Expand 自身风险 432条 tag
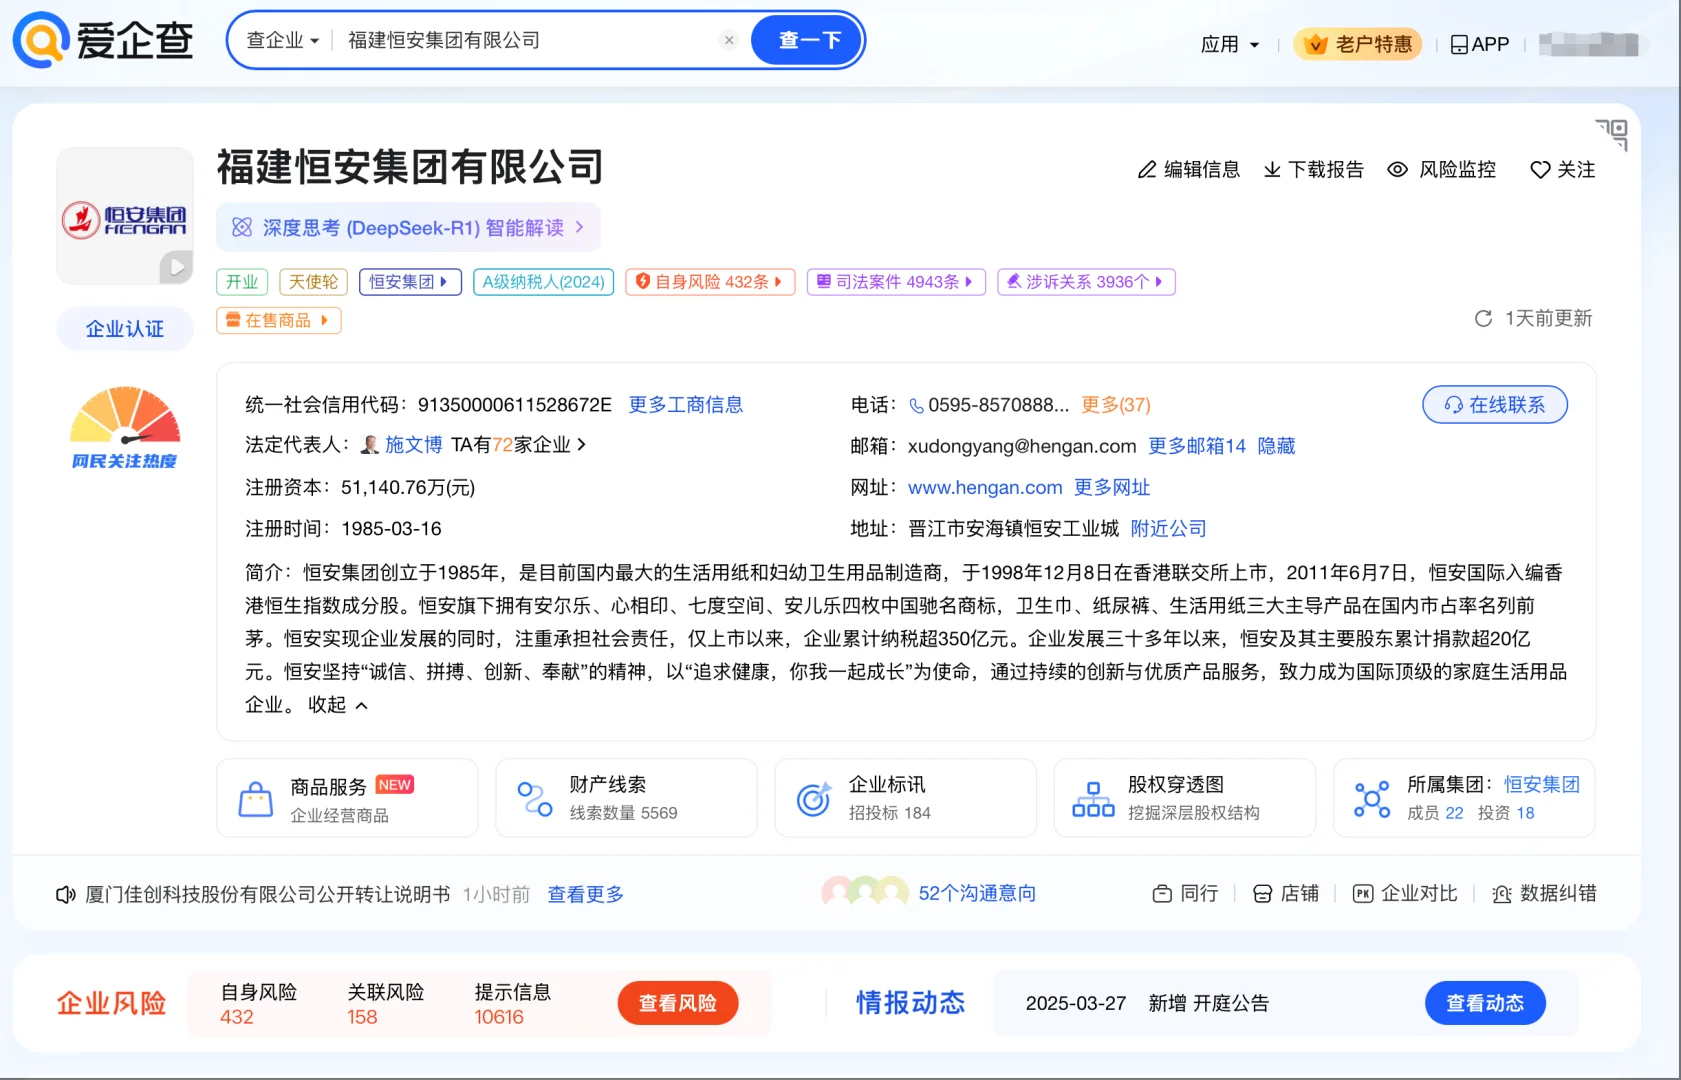Screen dimensions: 1681x1080 click(710, 282)
